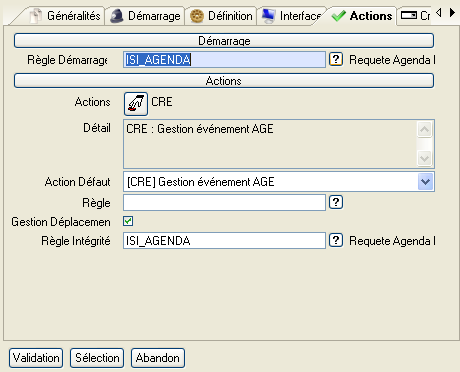The image size is (460, 372).
Task: Focus the empty Règle input field
Action: click(x=224, y=202)
